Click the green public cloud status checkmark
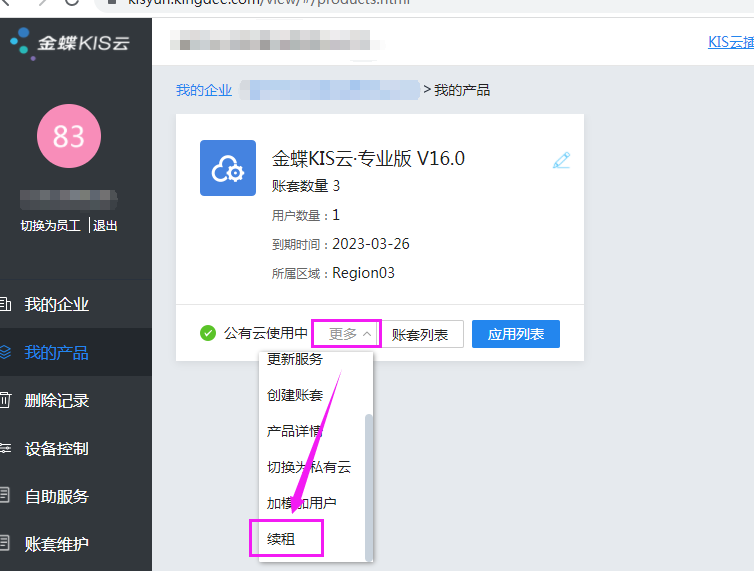The height and width of the screenshot is (571, 754). (208, 333)
